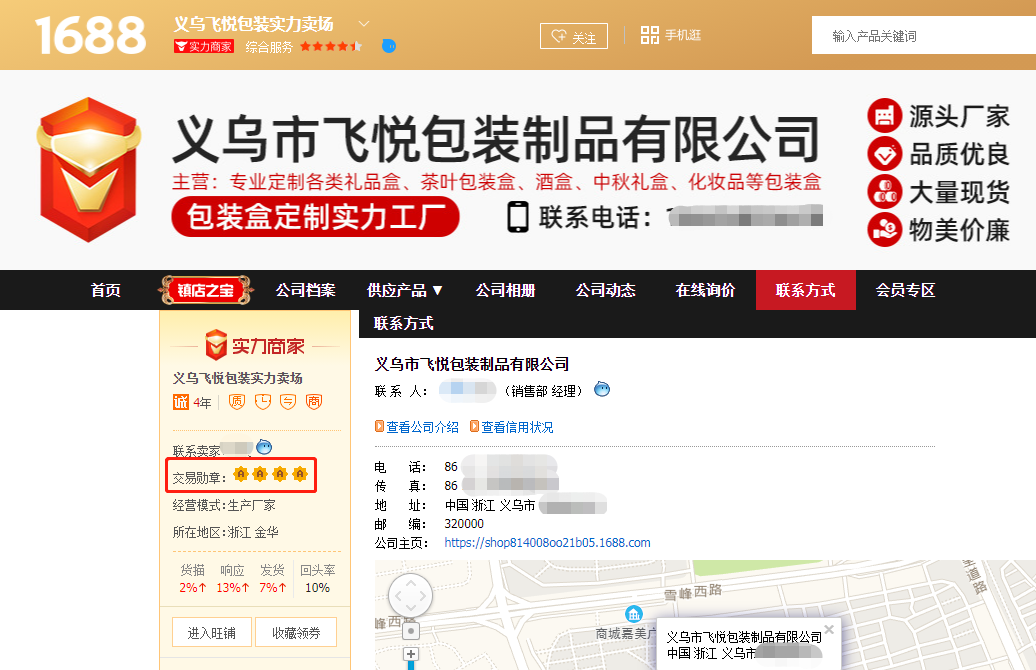
Task: Click the orange icon before 查看信用状况
Action: (x=474, y=426)
